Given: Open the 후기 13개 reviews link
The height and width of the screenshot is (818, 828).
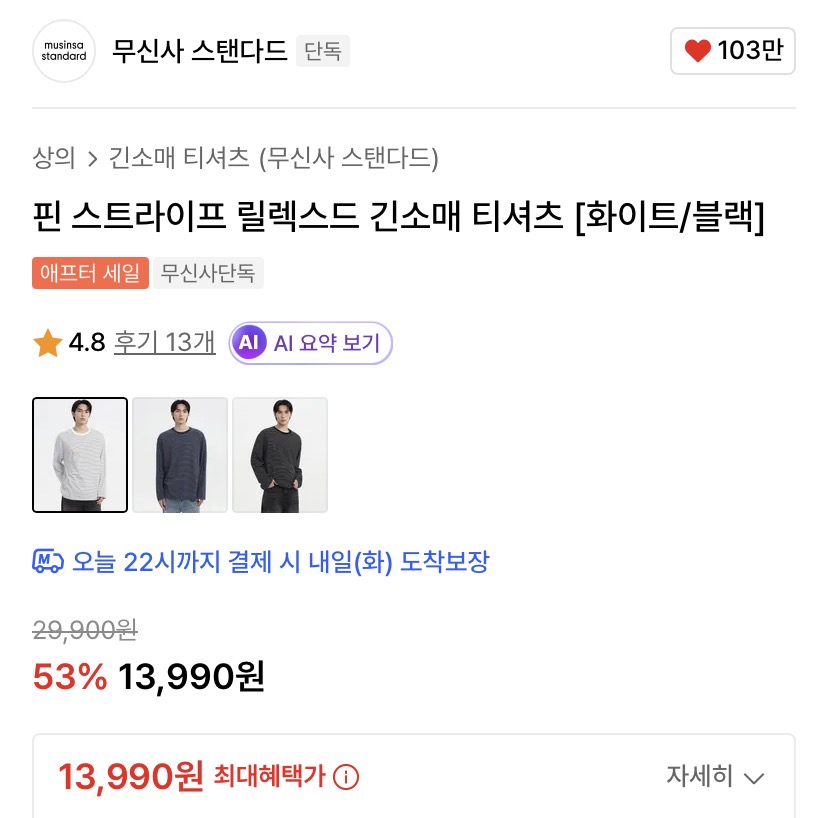Looking at the screenshot, I should pyautogui.click(x=164, y=343).
